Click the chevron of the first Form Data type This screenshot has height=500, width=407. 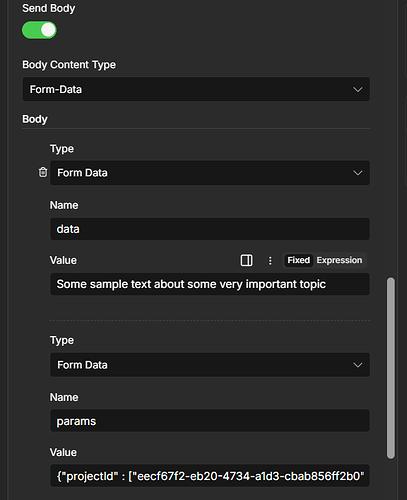[x=358, y=173]
